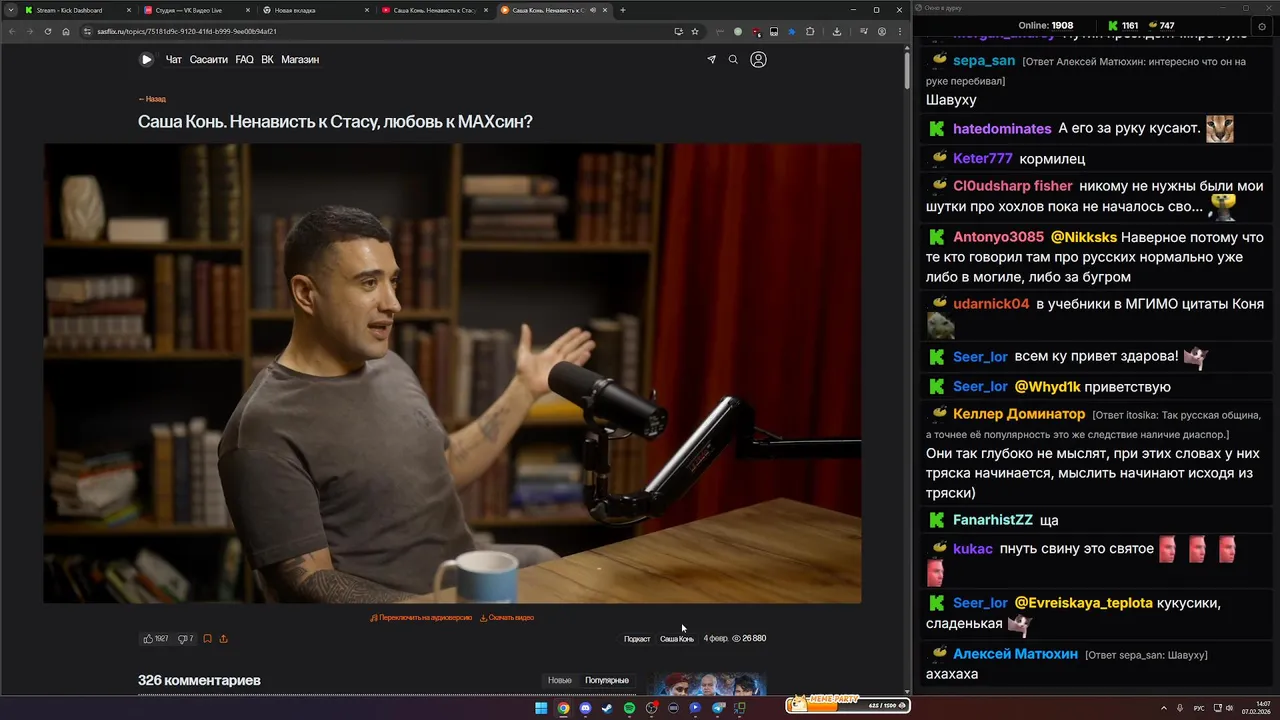This screenshot has width=1280, height=720.
Task: Open the FAQ menu item
Action: pos(244,60)
